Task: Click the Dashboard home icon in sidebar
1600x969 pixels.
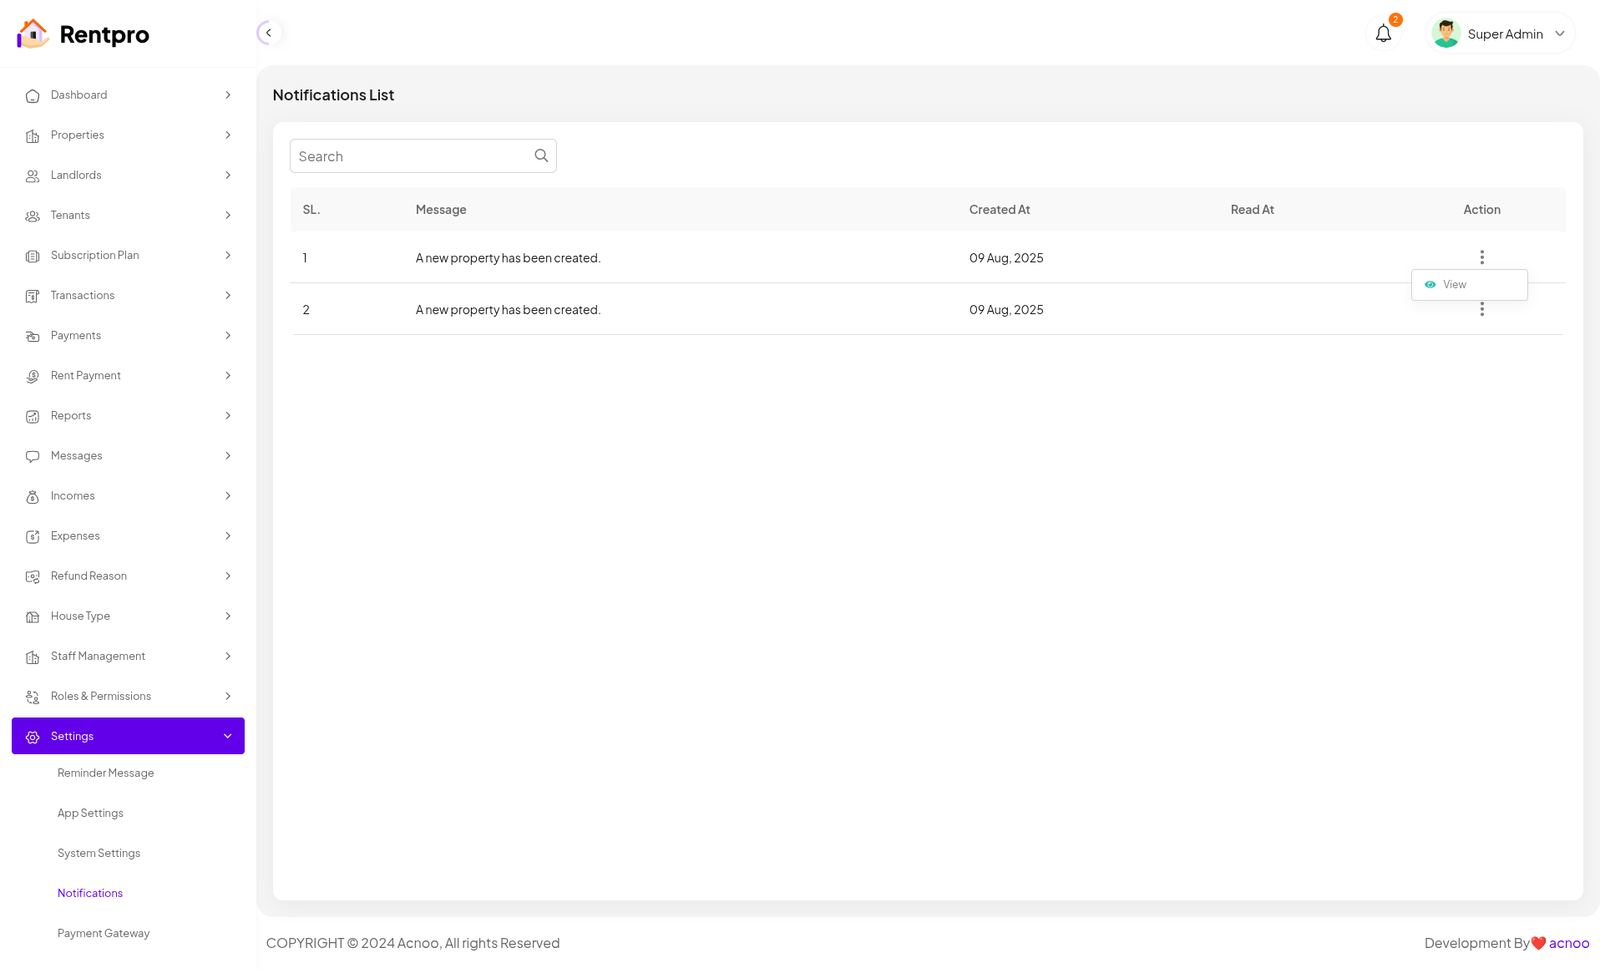Action: [x=32, y=96]
